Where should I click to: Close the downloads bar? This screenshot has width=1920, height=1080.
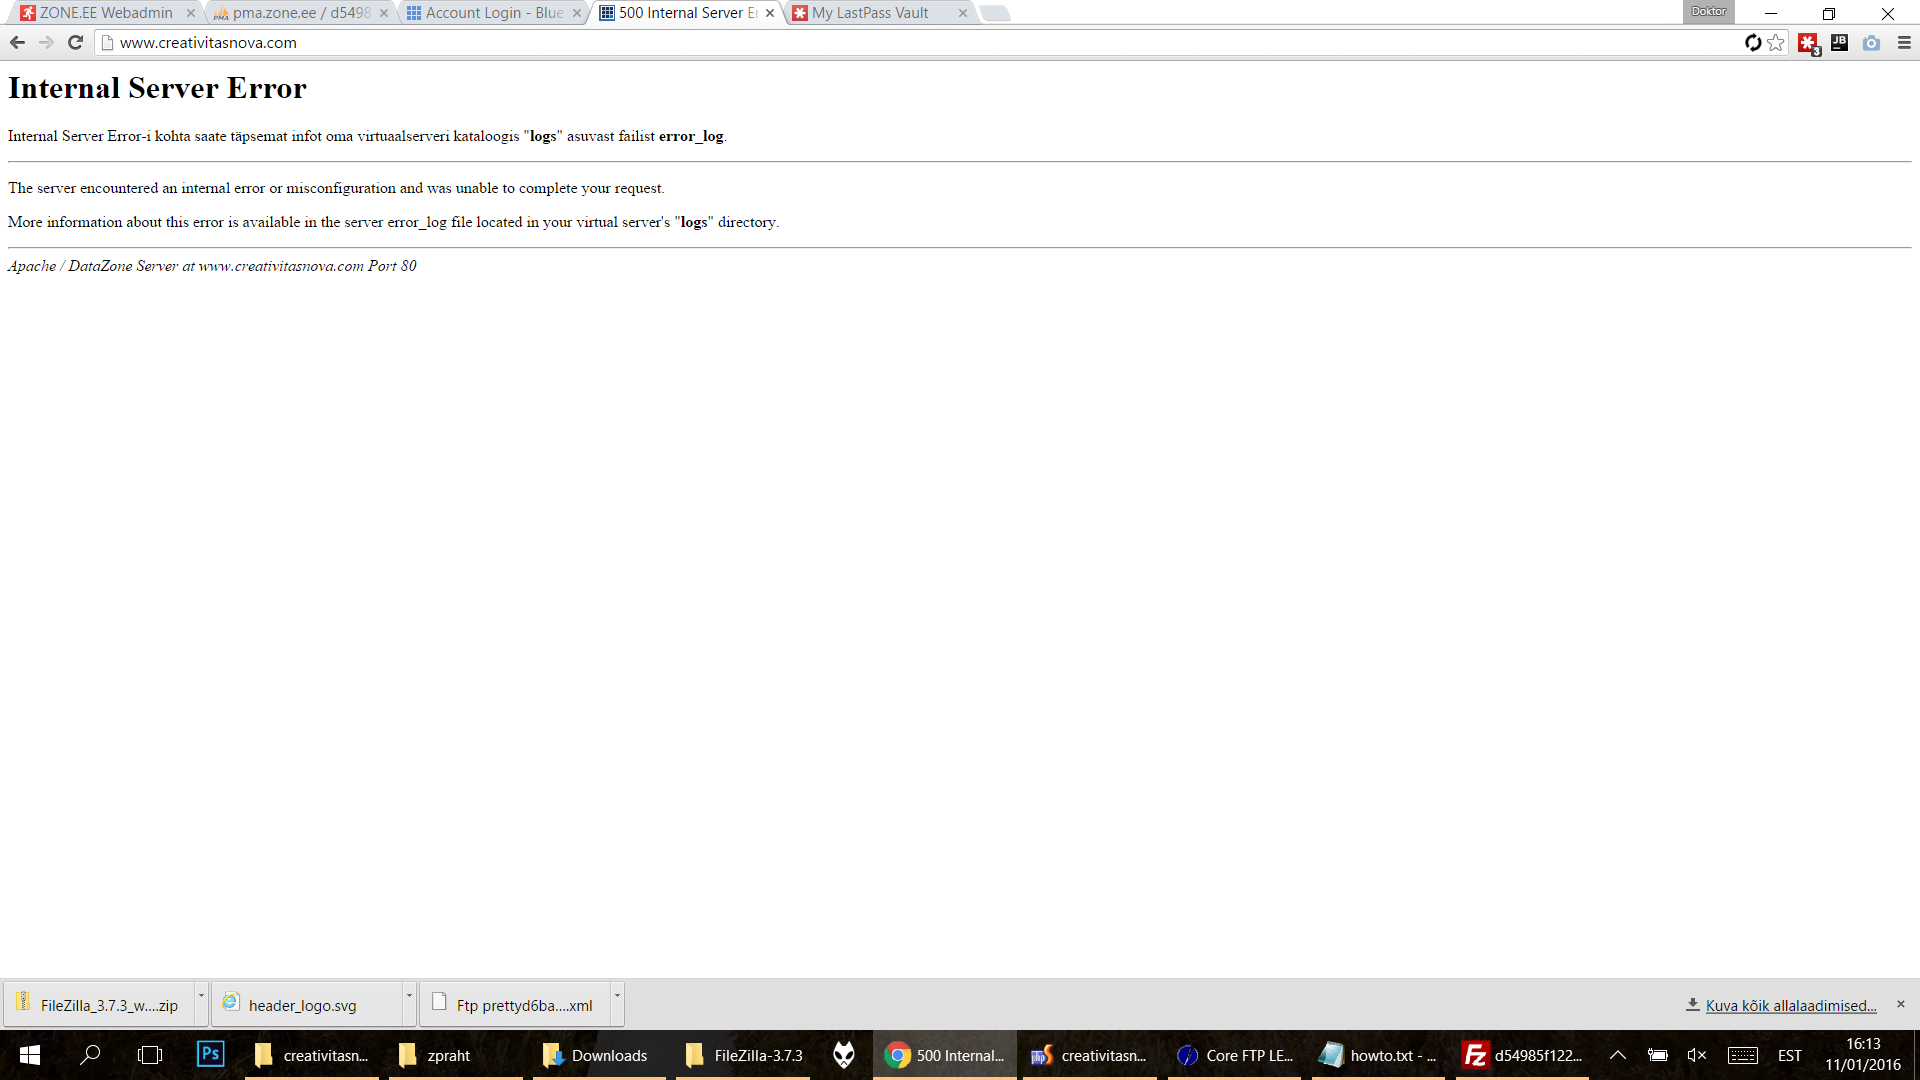tap(1901, 1004)
